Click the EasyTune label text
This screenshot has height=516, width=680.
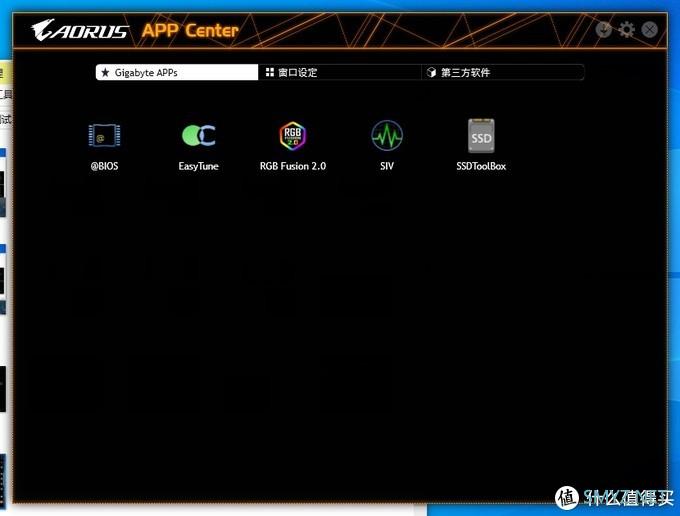pos(199,166)
